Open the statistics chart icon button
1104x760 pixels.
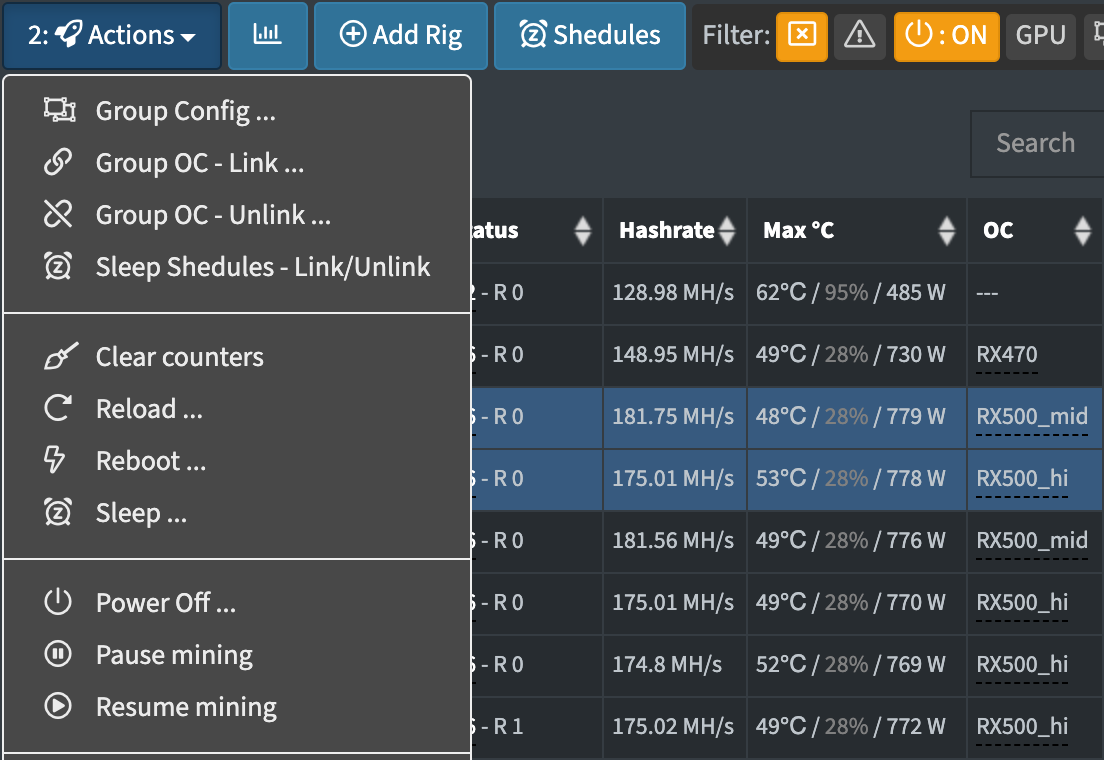click(268, 35)
